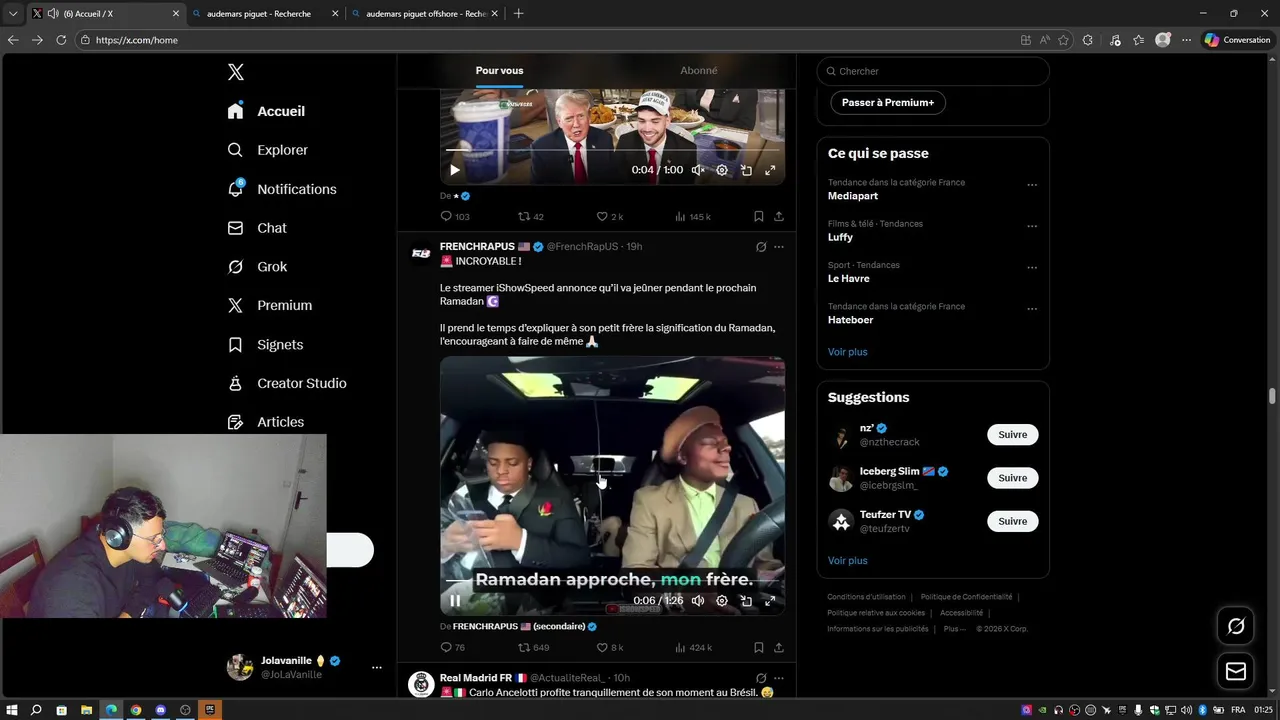Add page to favorites star in address bar
Image resolution: width=1280 pixels, height=720 pixels.
[x=1063, y=40]
